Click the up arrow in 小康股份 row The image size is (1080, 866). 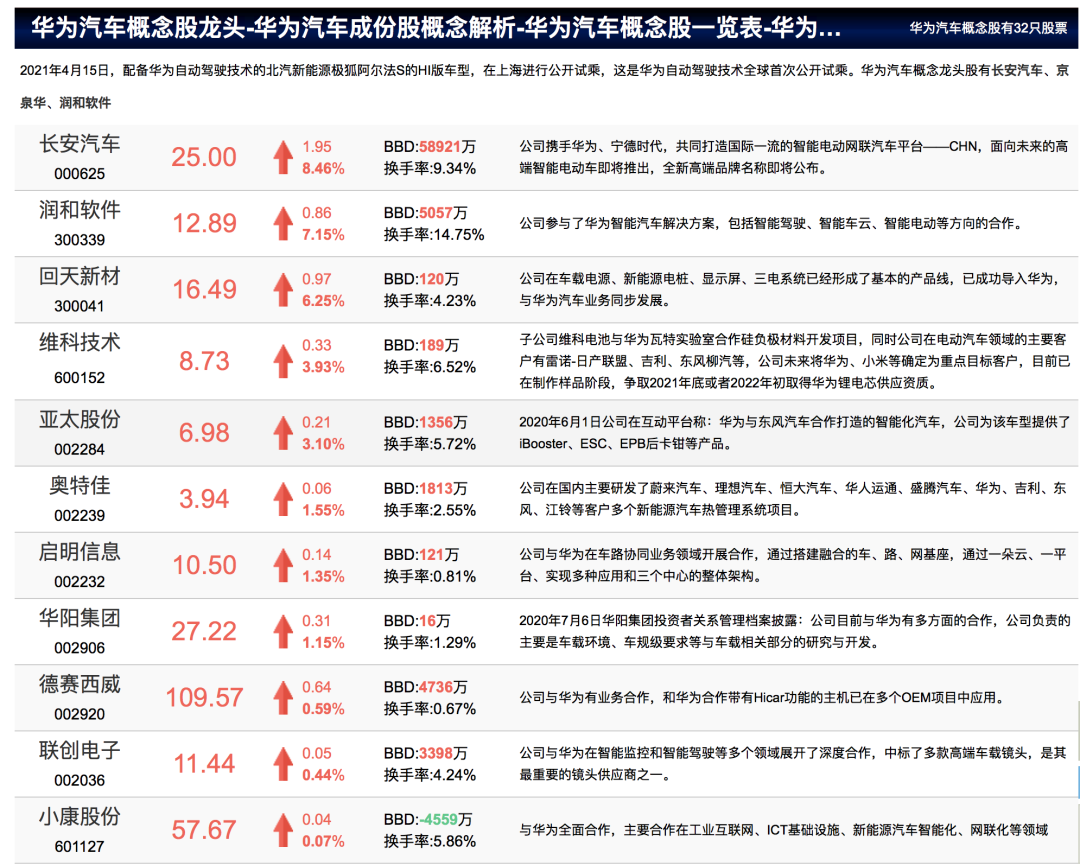point(283,830)
